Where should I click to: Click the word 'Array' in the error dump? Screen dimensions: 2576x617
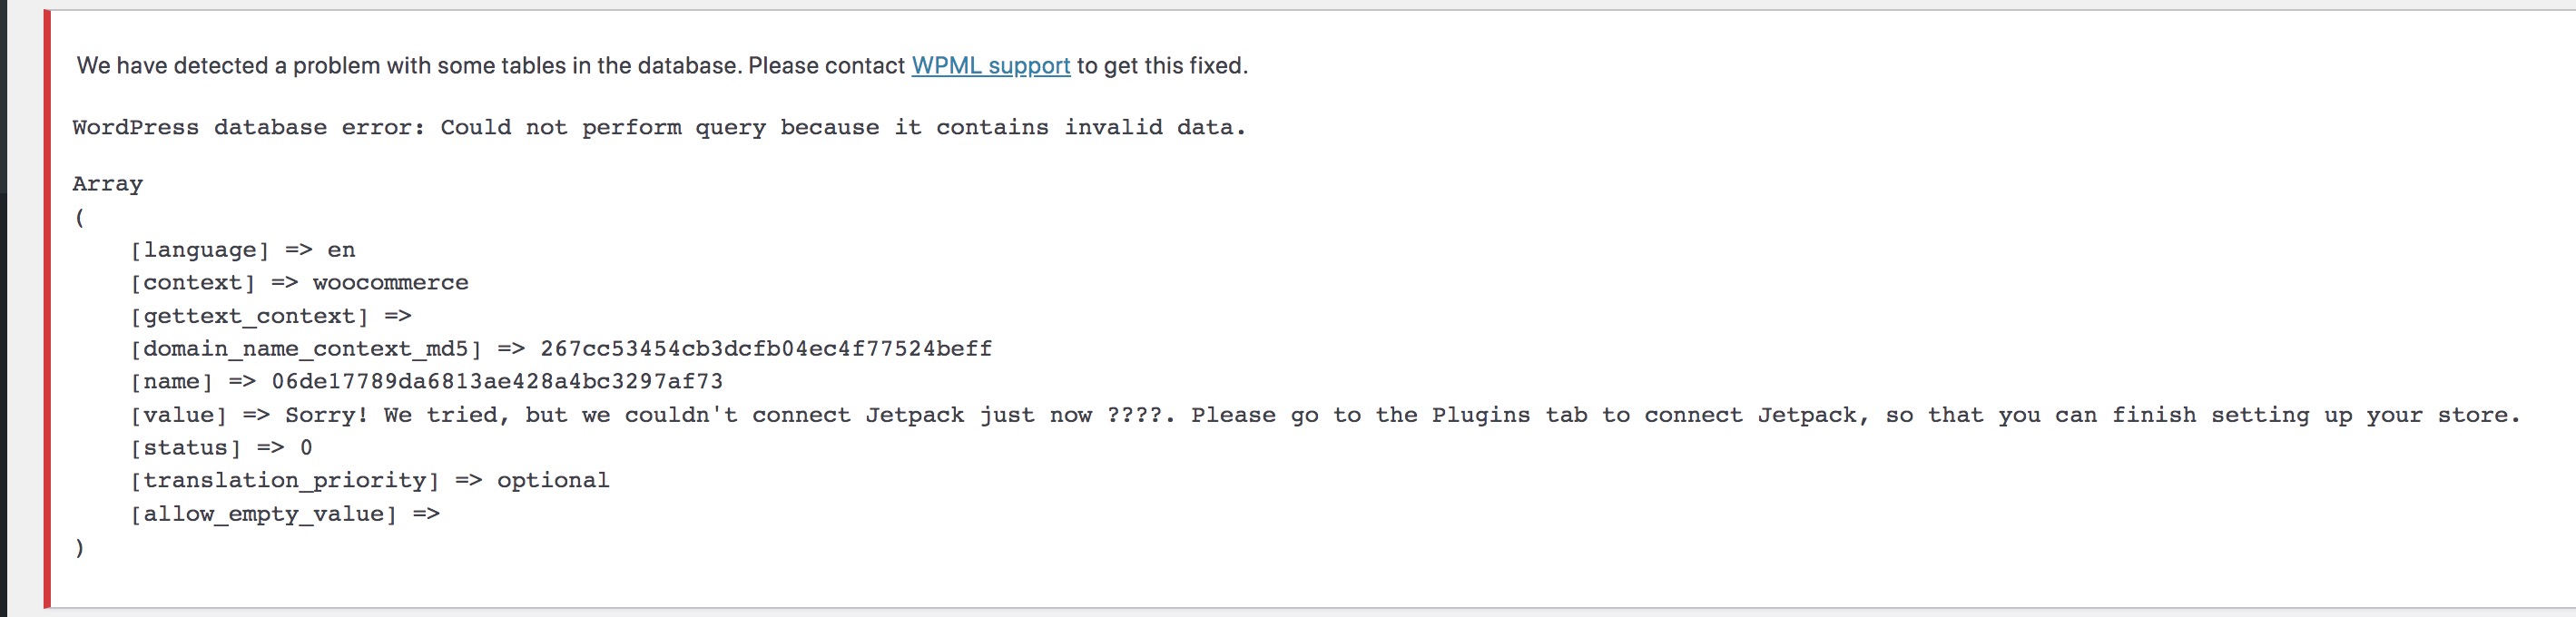coord(108,184)
